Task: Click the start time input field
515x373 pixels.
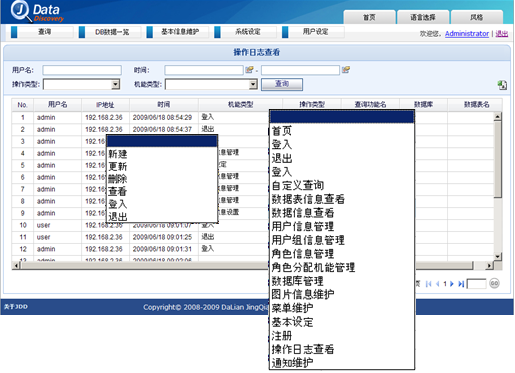Action: 204,70
